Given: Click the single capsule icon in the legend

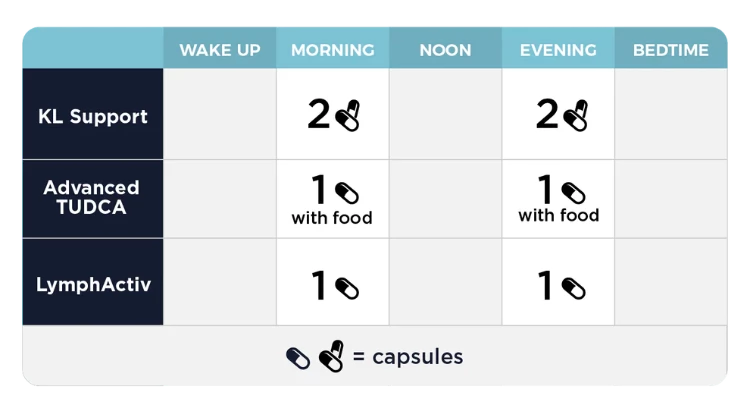Looking at the screenshot, I should coord(298,357).
